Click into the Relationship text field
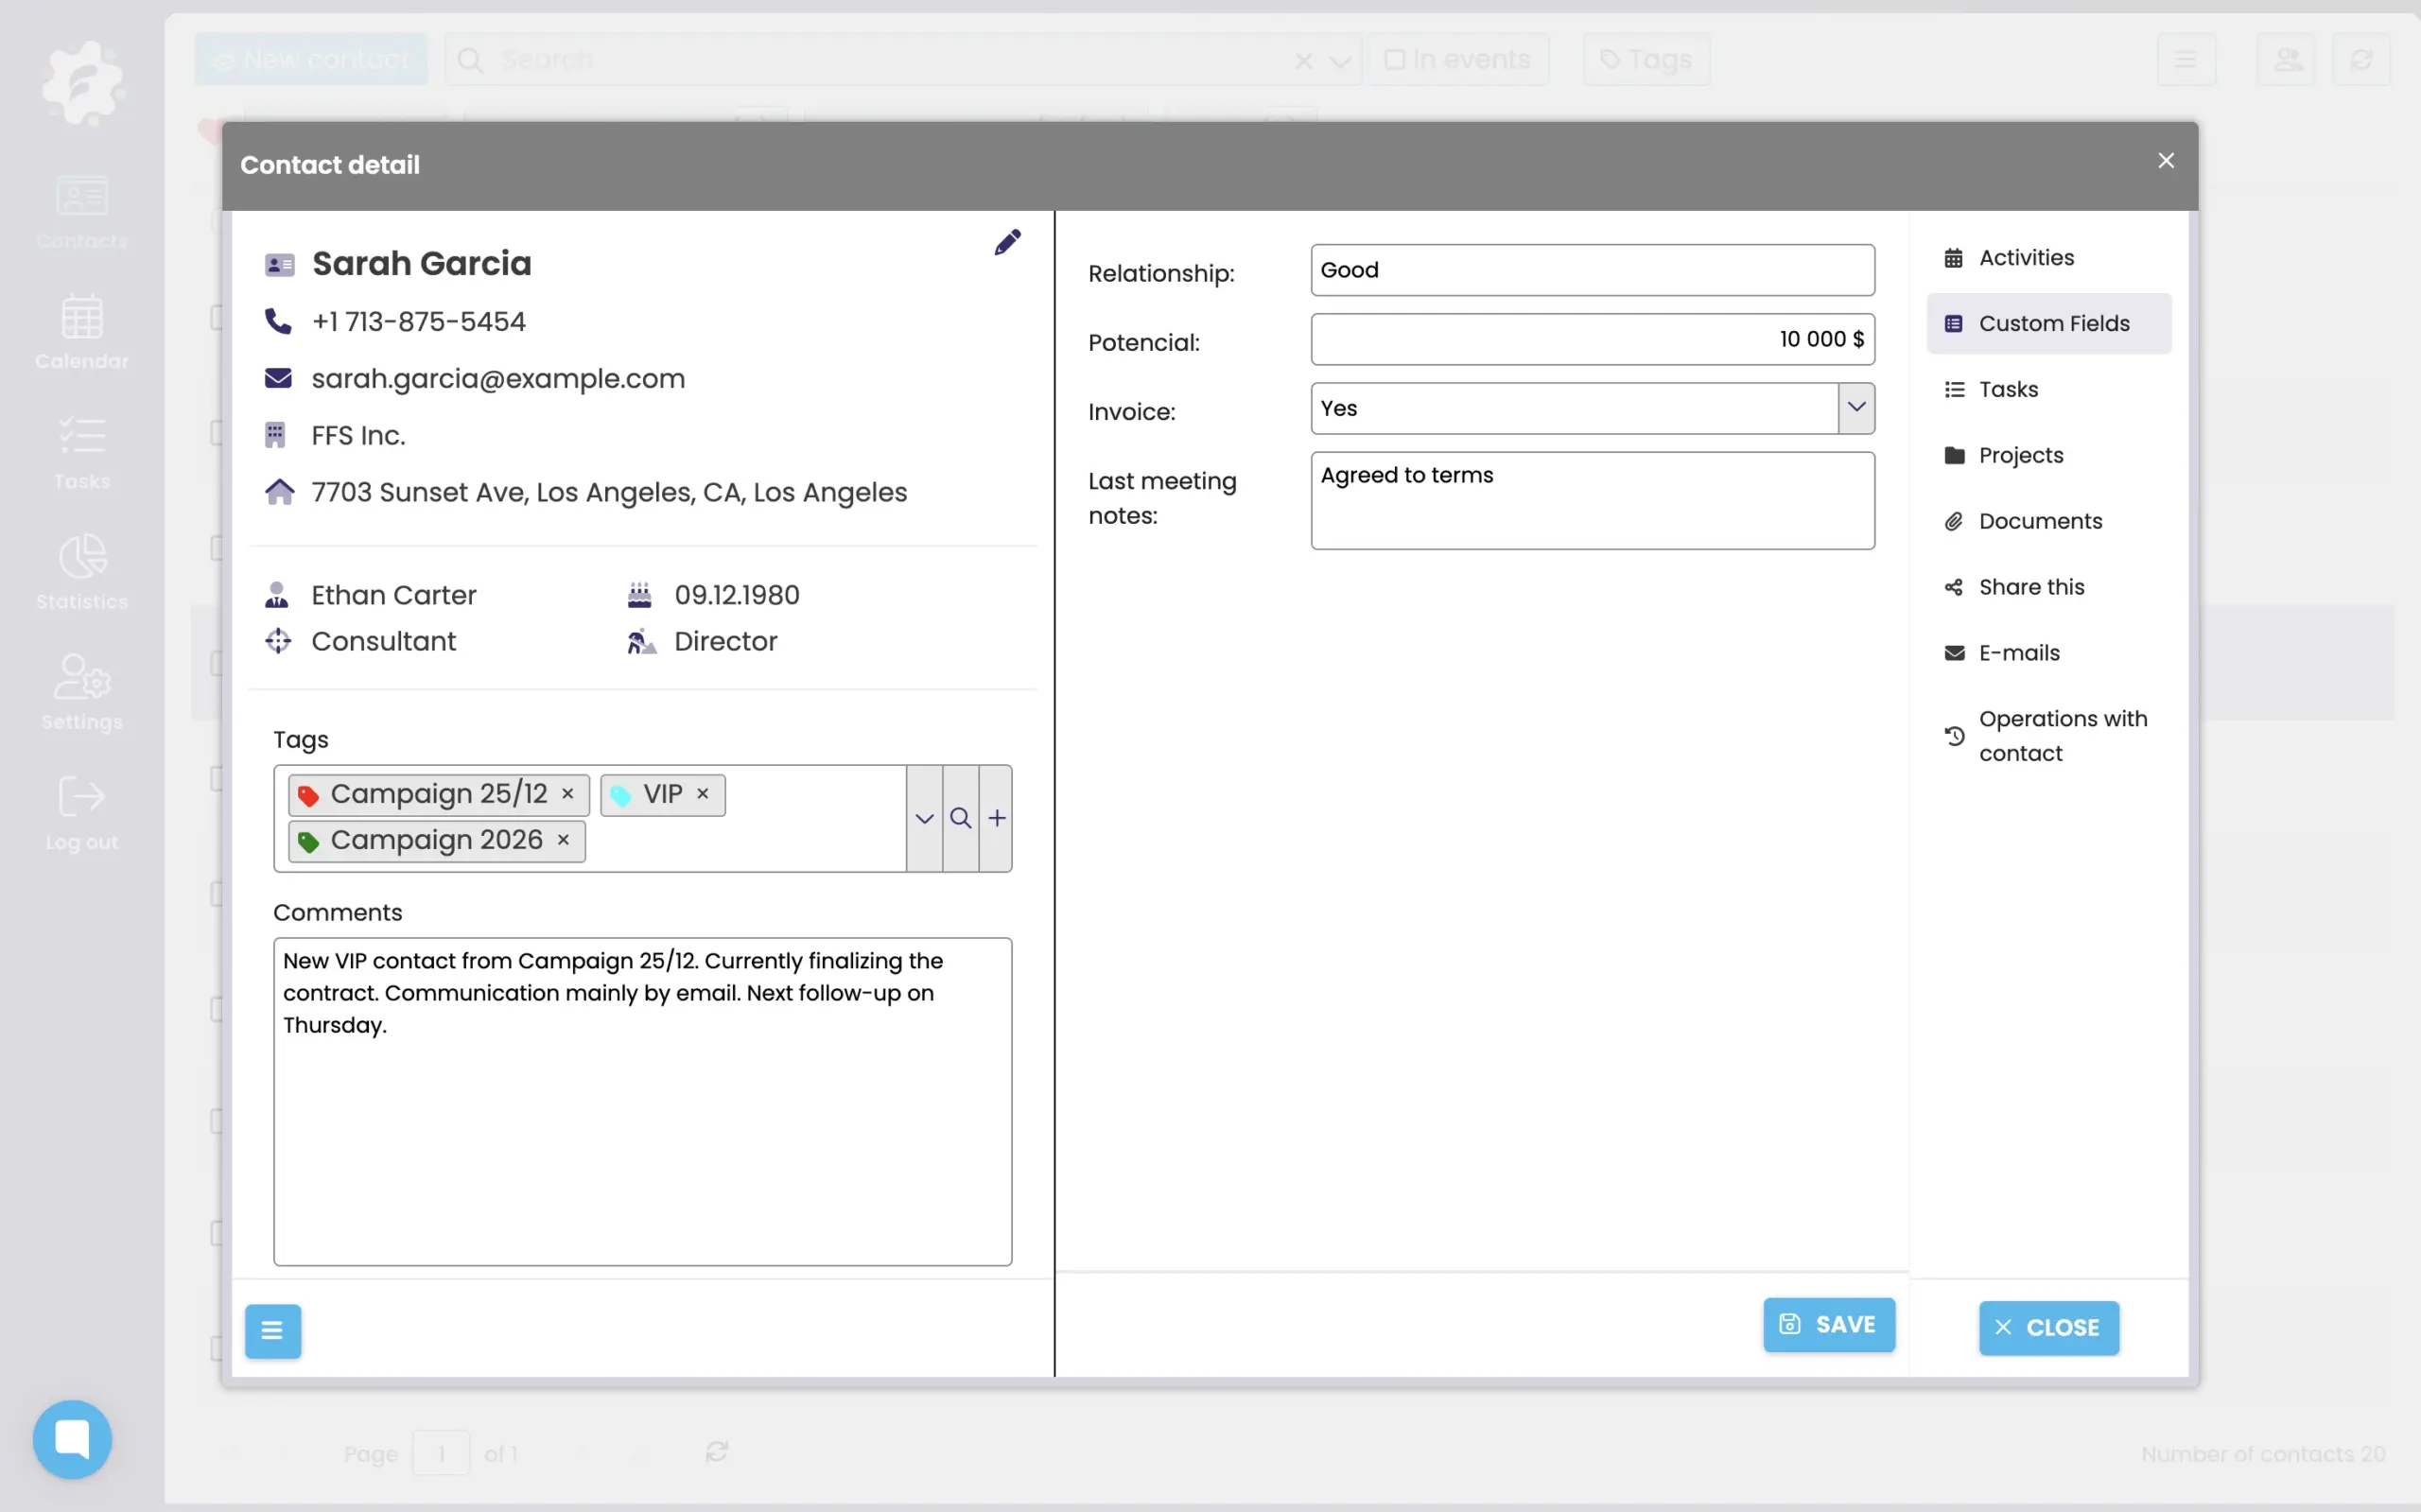This screenshot has width=2421, height=1512. [1591, 270]
